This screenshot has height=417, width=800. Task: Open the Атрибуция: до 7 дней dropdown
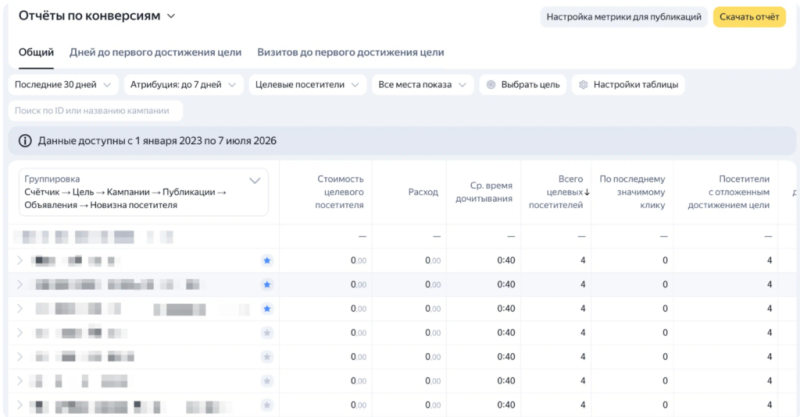tap(183, 85)
